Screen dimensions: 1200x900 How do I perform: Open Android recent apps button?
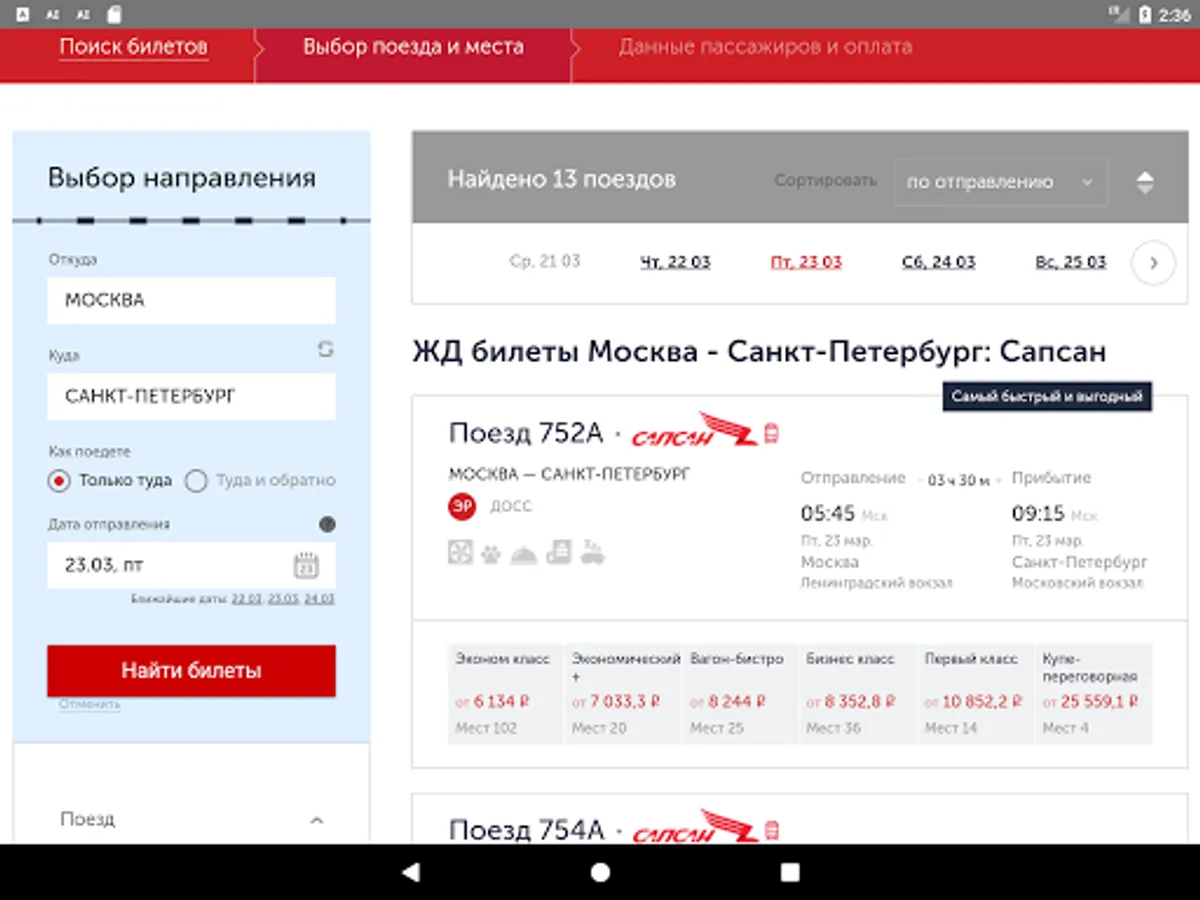(790, 872)
